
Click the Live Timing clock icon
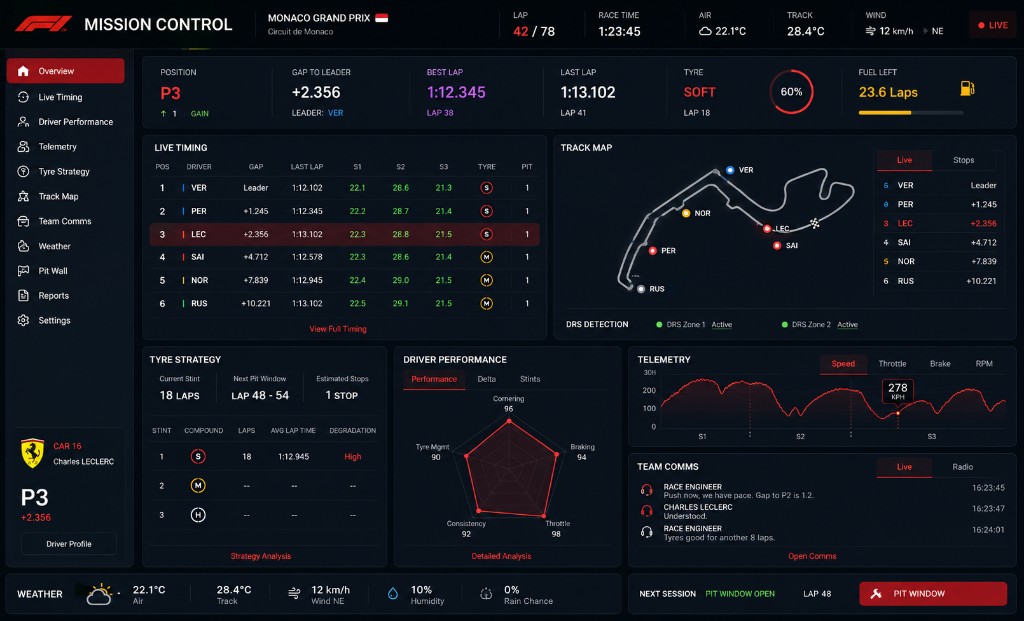24,97
